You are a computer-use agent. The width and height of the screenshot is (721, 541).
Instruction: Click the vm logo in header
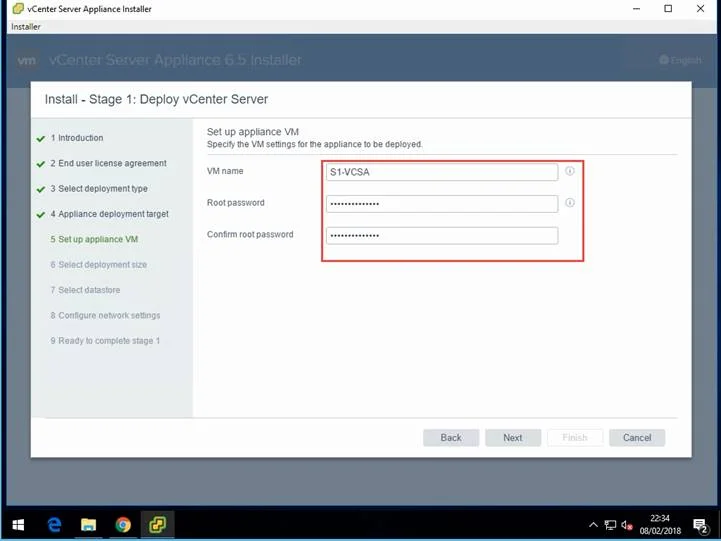point(27,60)
